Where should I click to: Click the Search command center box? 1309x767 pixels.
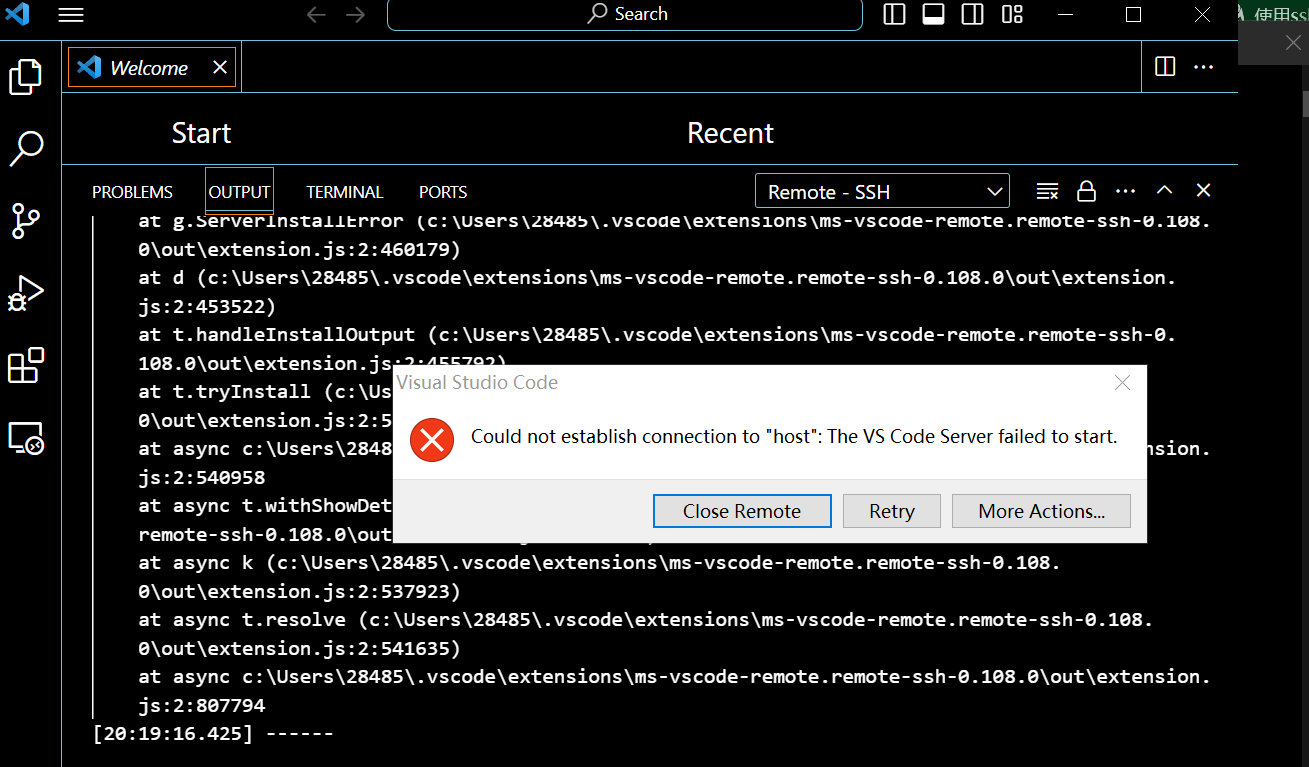click(625, 14)
